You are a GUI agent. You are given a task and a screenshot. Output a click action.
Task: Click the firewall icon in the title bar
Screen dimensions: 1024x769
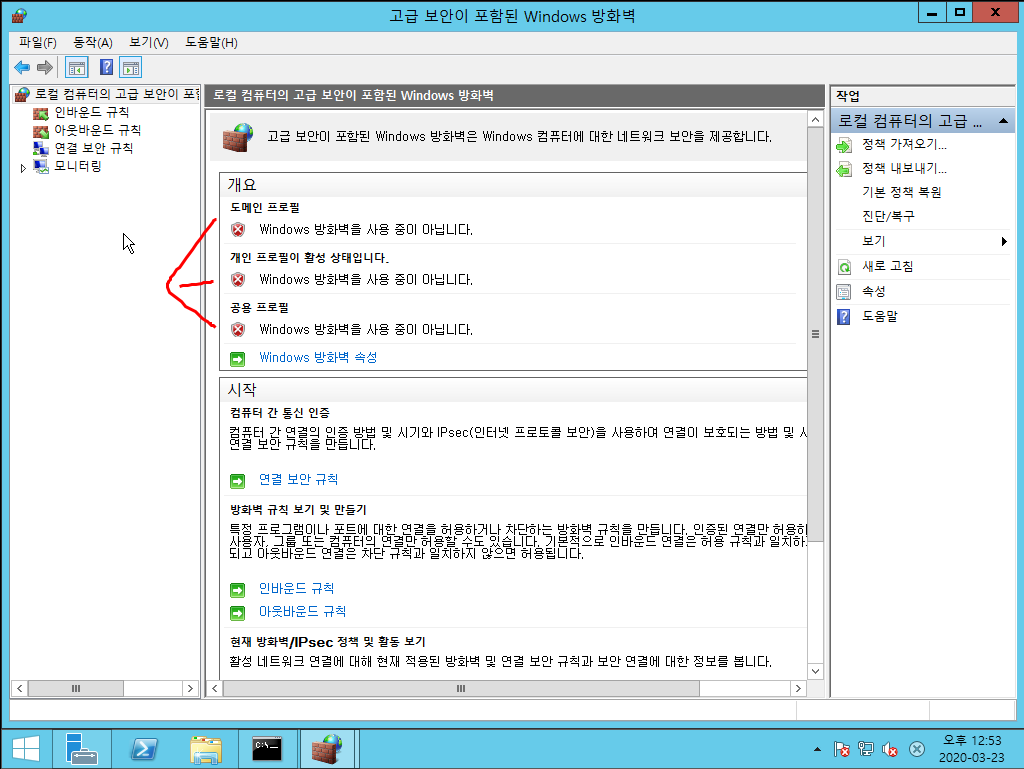coord(20,16)
